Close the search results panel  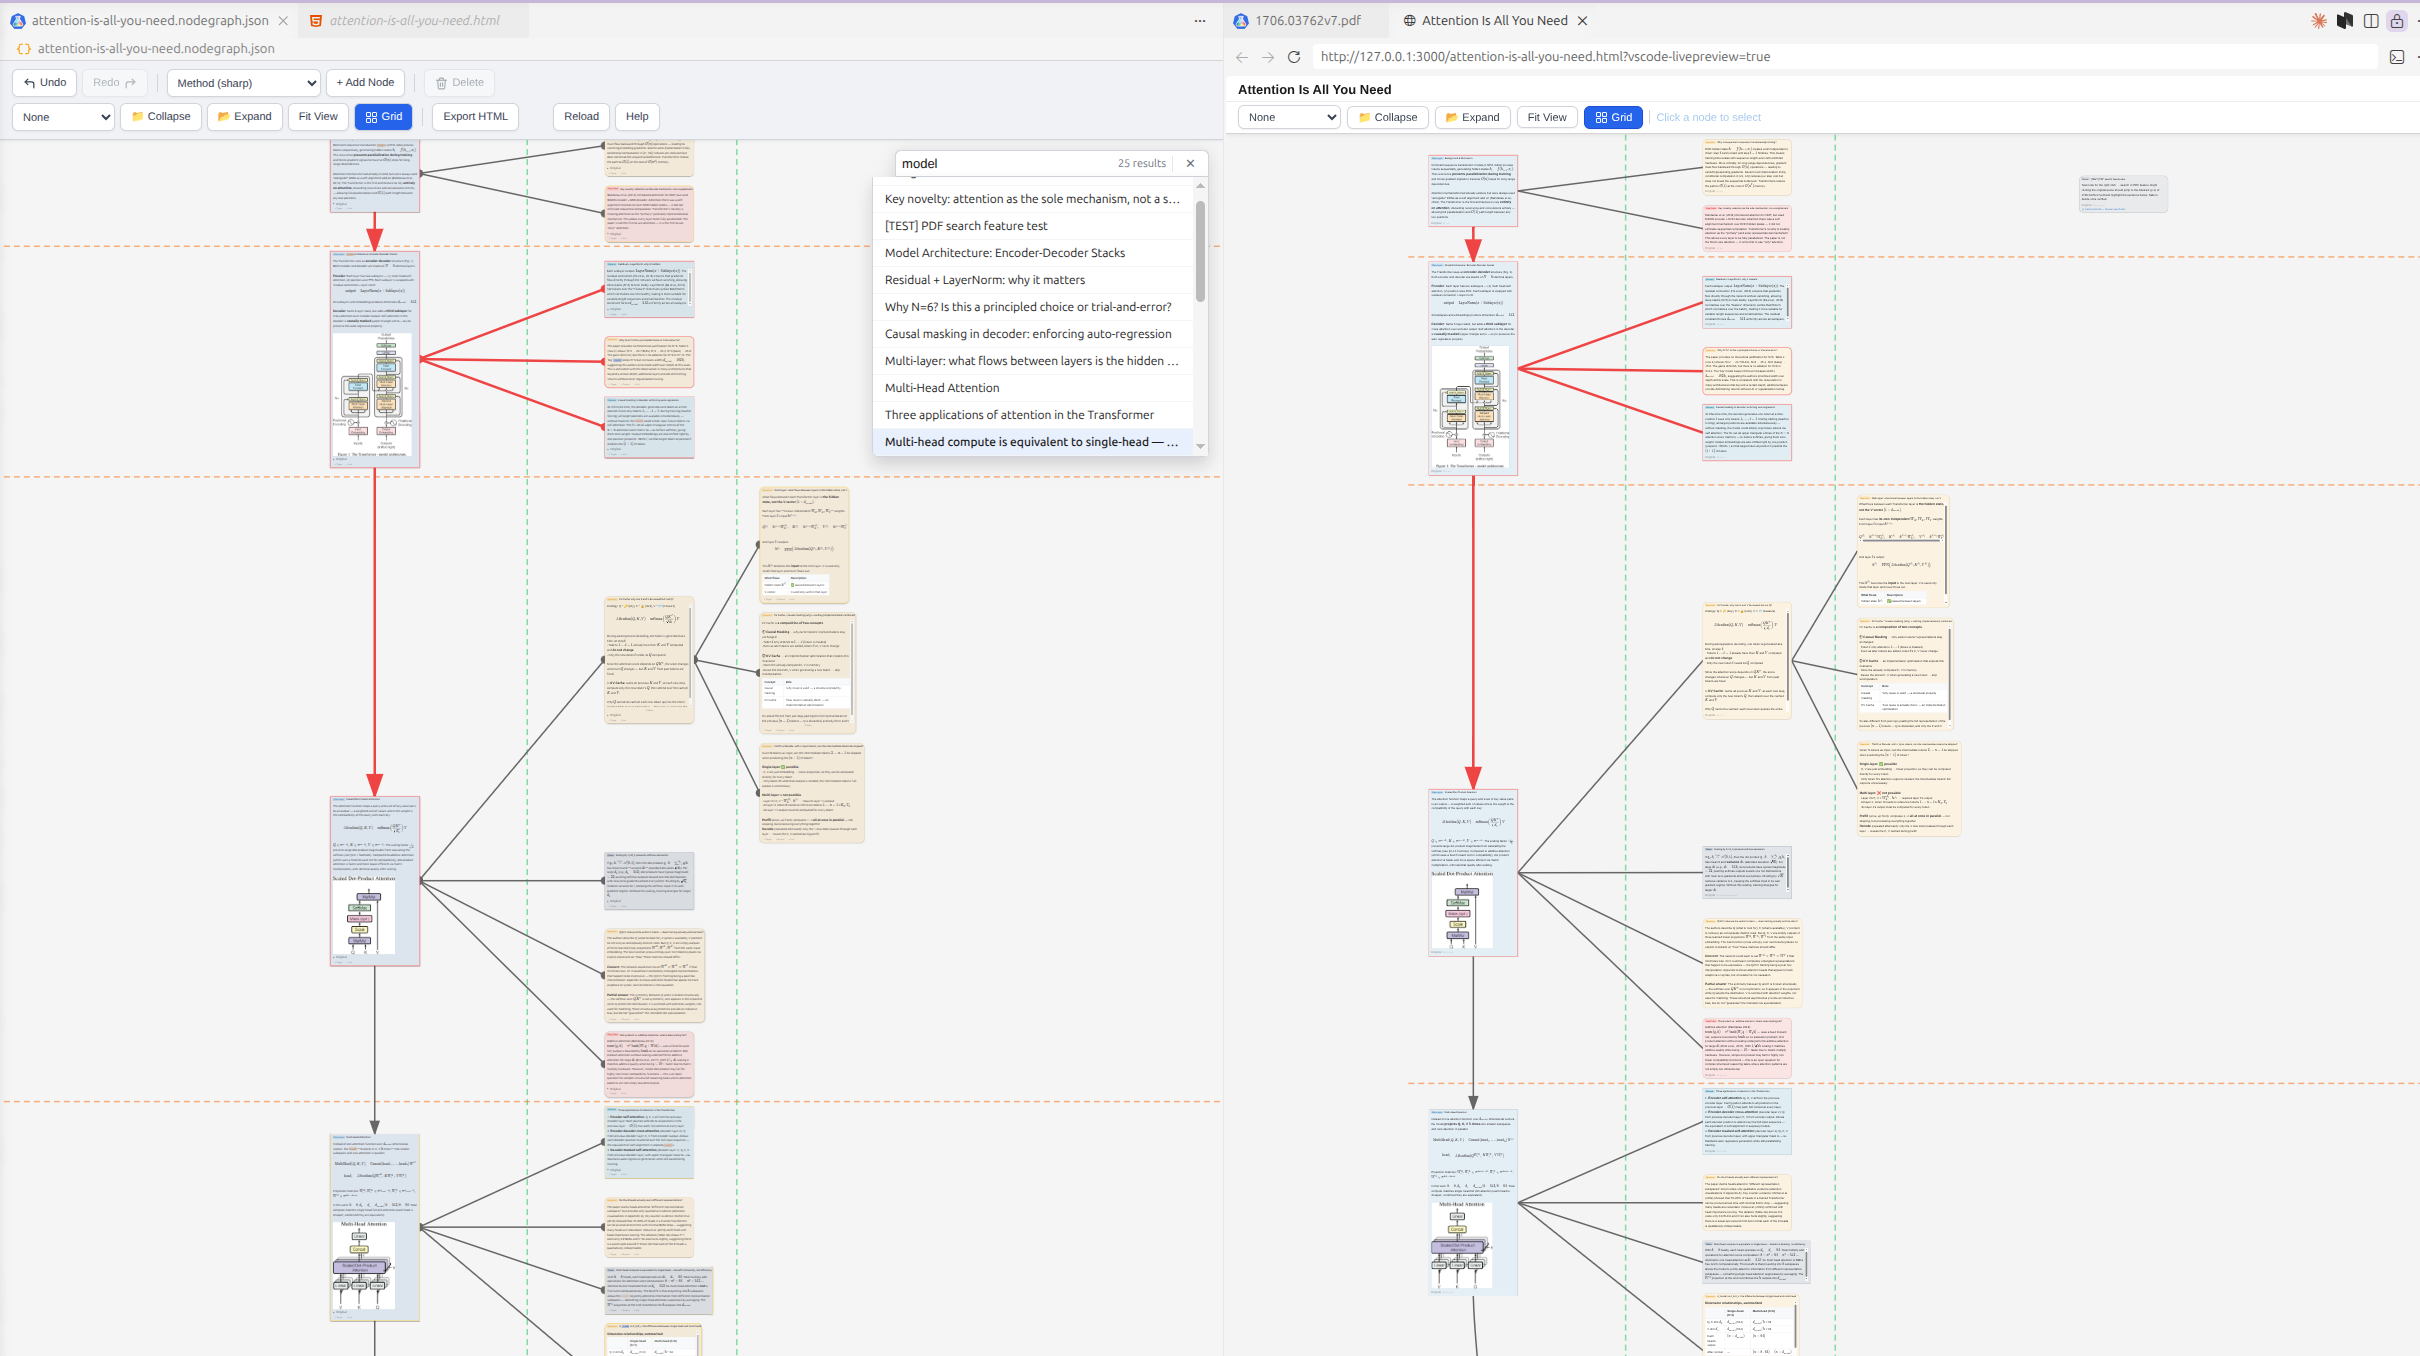tap(1190, 163)
